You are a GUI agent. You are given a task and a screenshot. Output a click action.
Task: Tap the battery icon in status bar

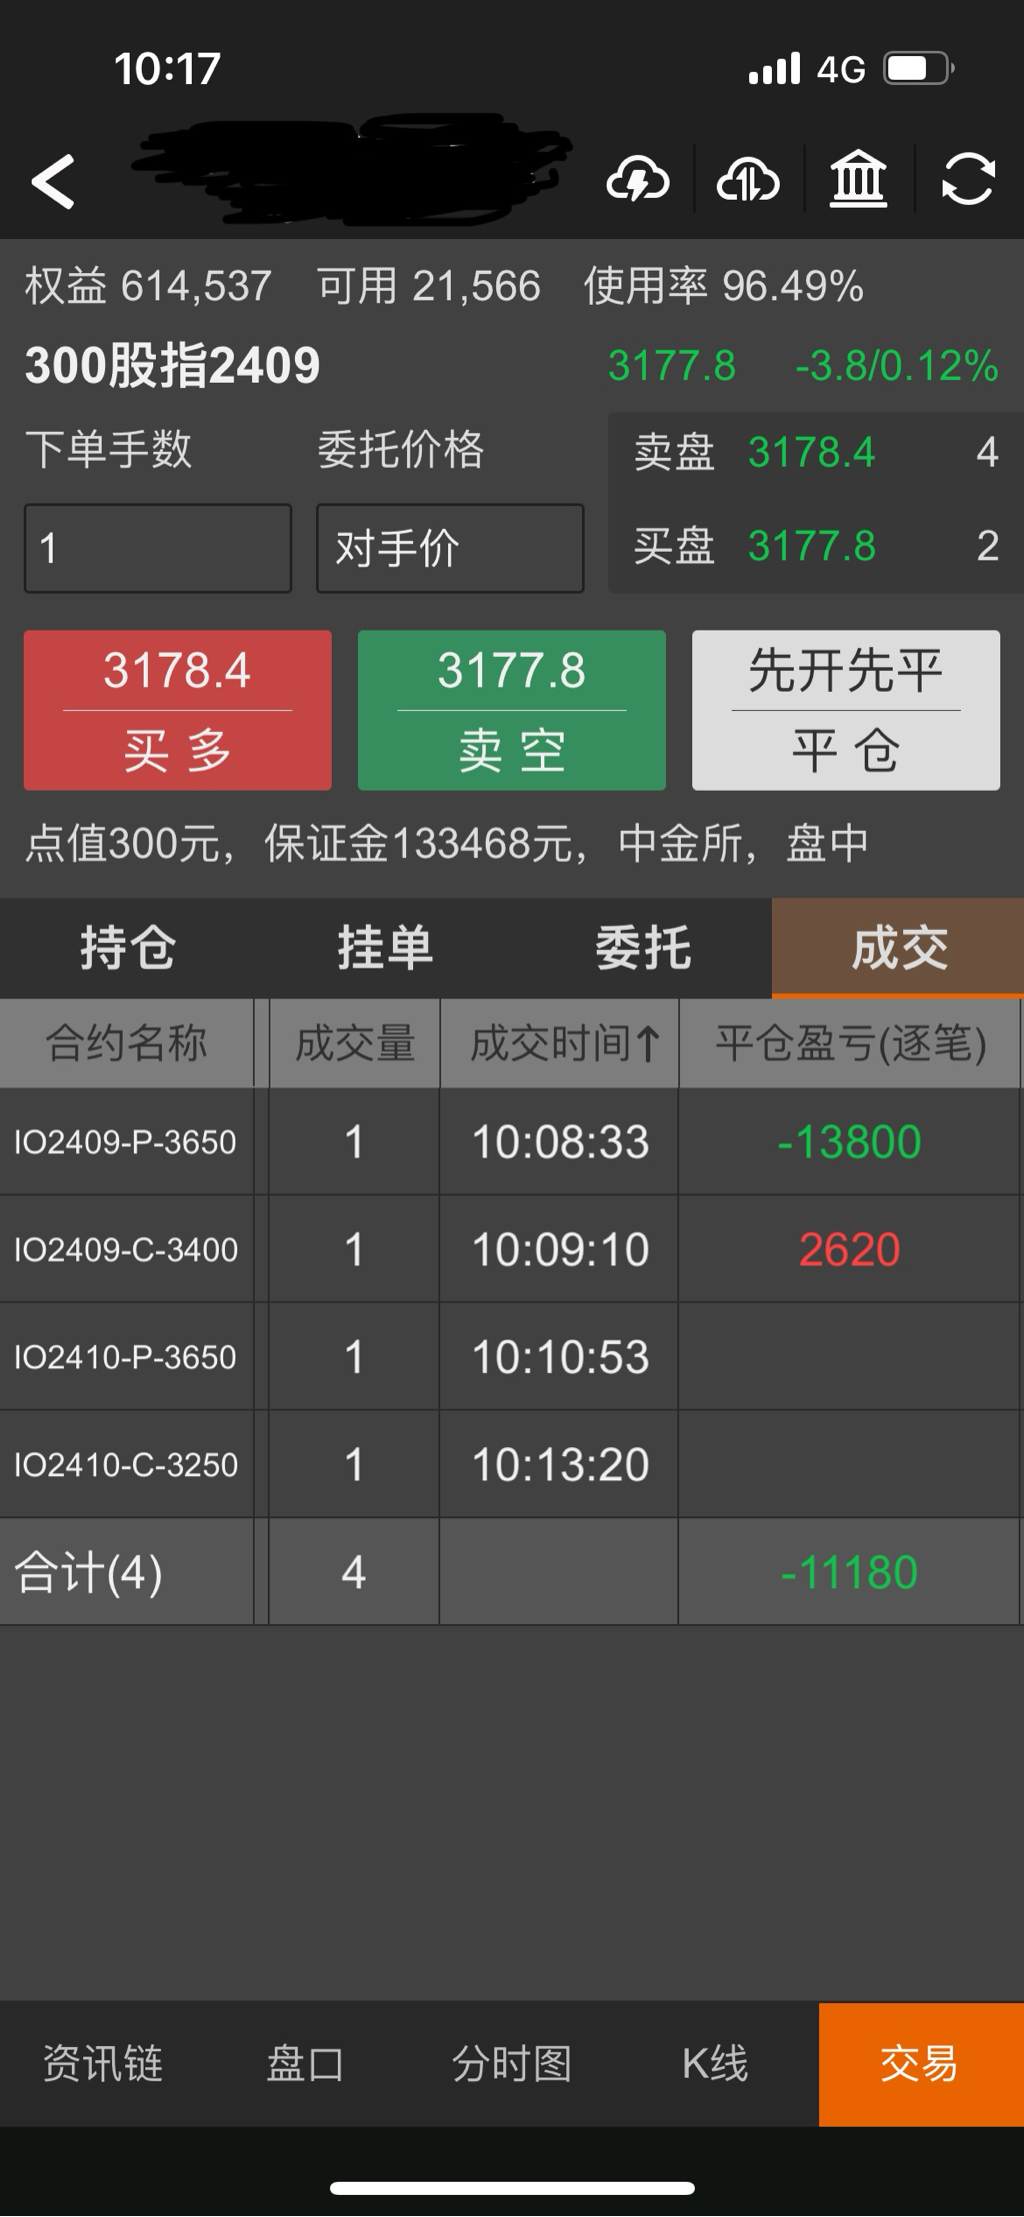point(919,69)
